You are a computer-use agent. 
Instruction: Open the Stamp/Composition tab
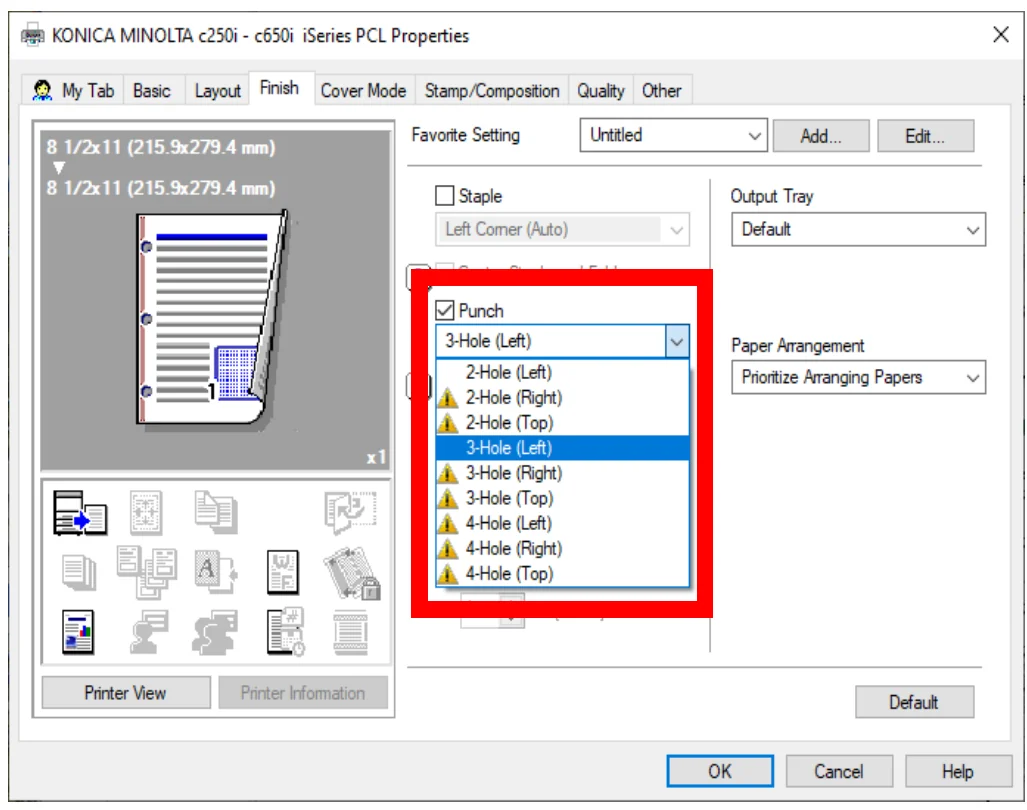(491, 90)
